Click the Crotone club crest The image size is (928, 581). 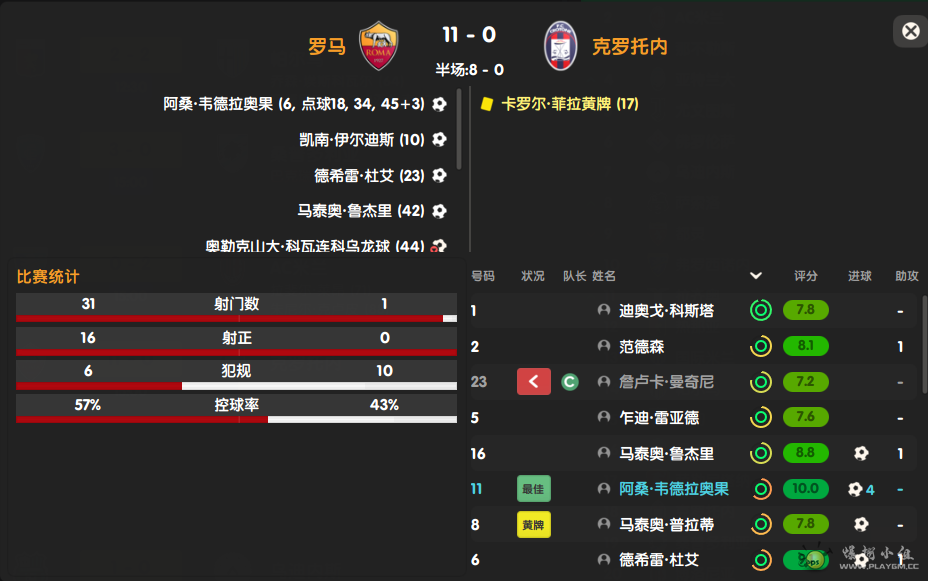point(560,45)
